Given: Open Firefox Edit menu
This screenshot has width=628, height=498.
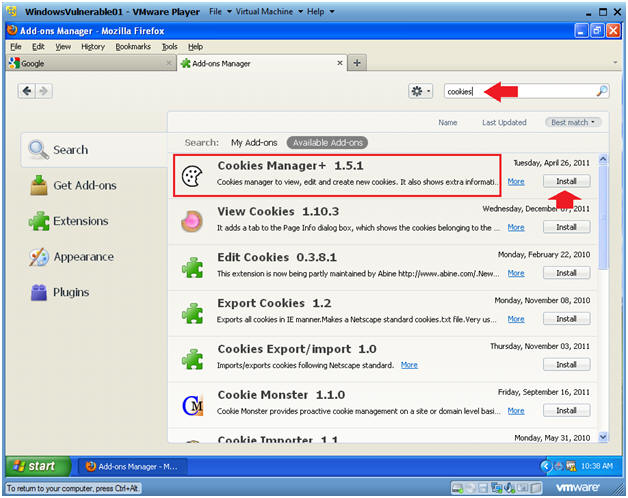Looking at the screenshot, I should [38, 47].
